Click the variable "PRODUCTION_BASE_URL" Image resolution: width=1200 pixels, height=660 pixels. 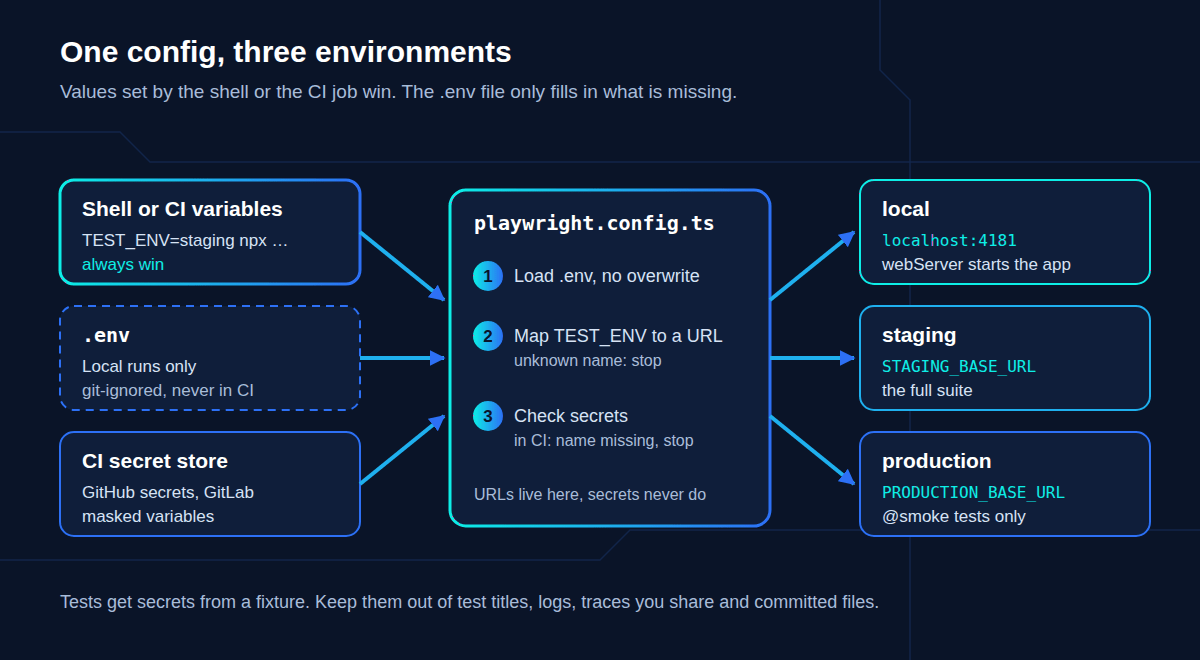click(973, 492)
